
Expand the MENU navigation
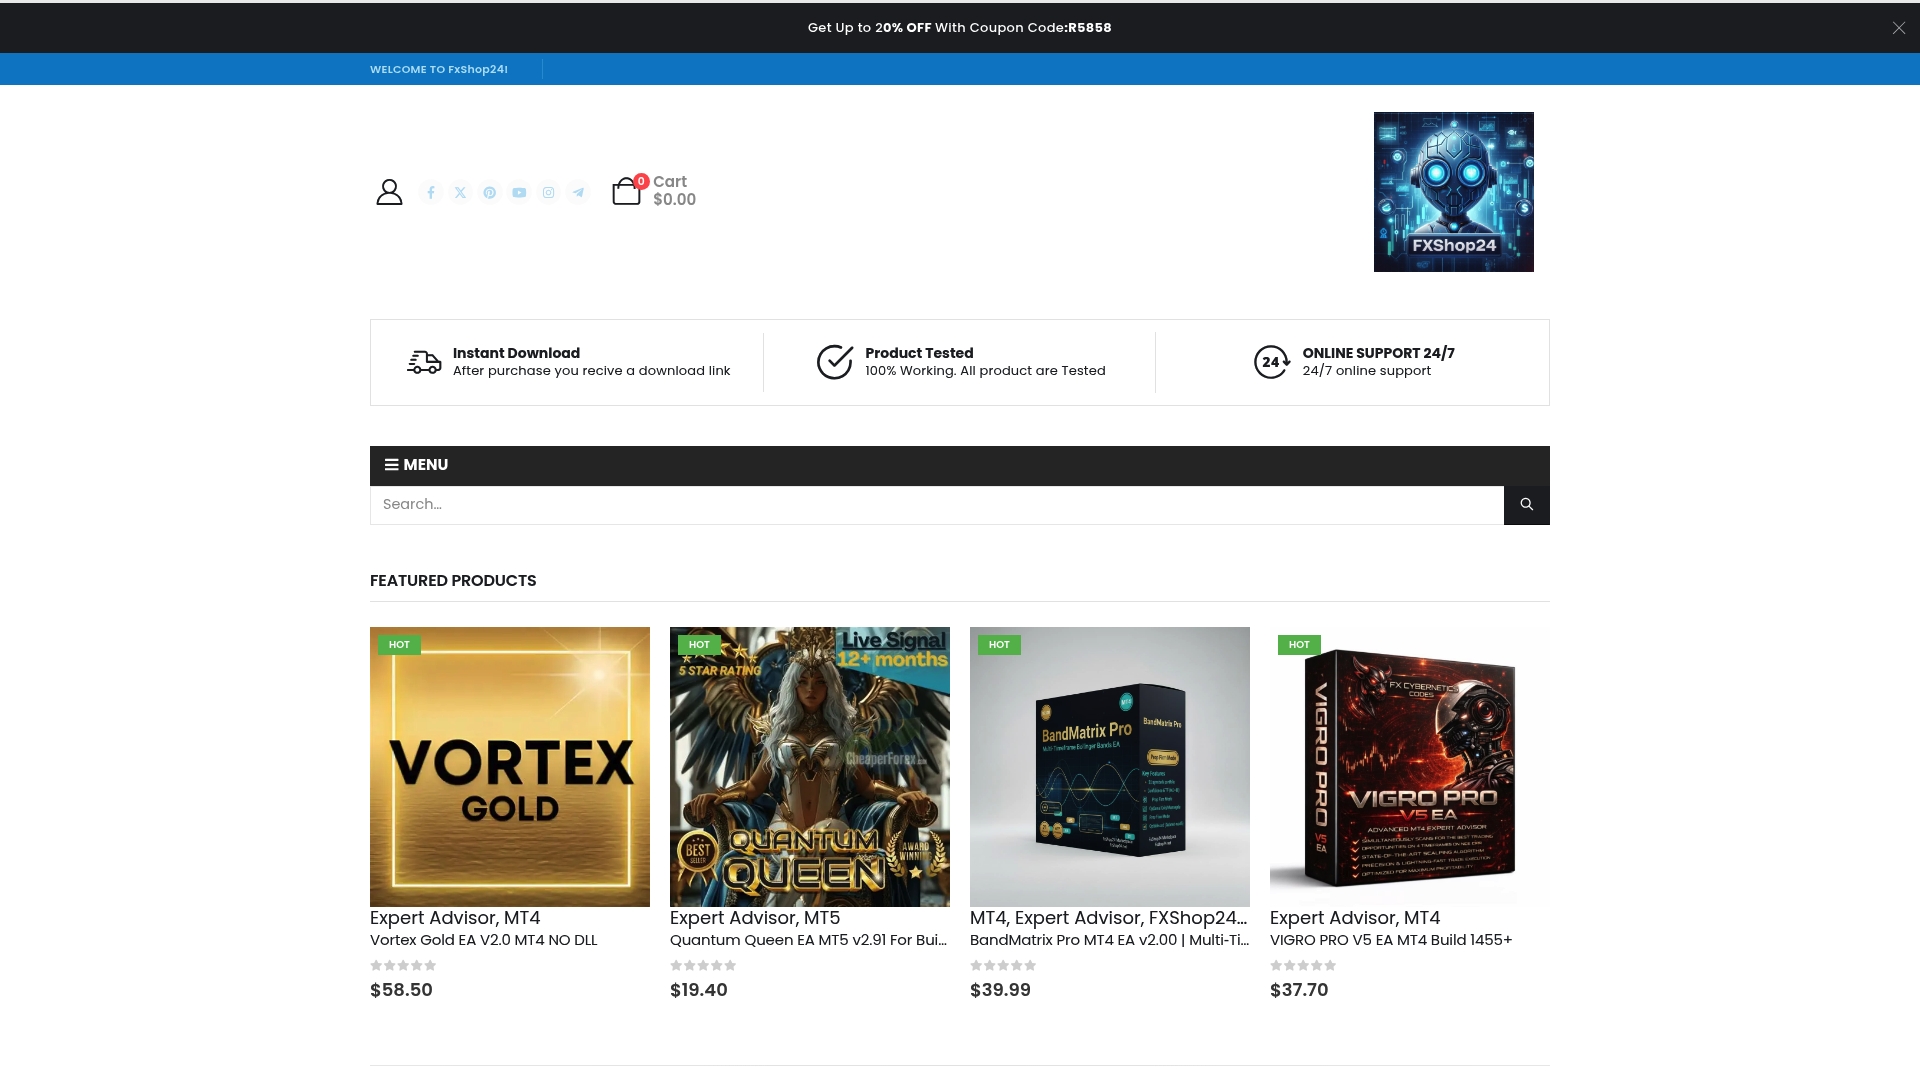[416, 465]
